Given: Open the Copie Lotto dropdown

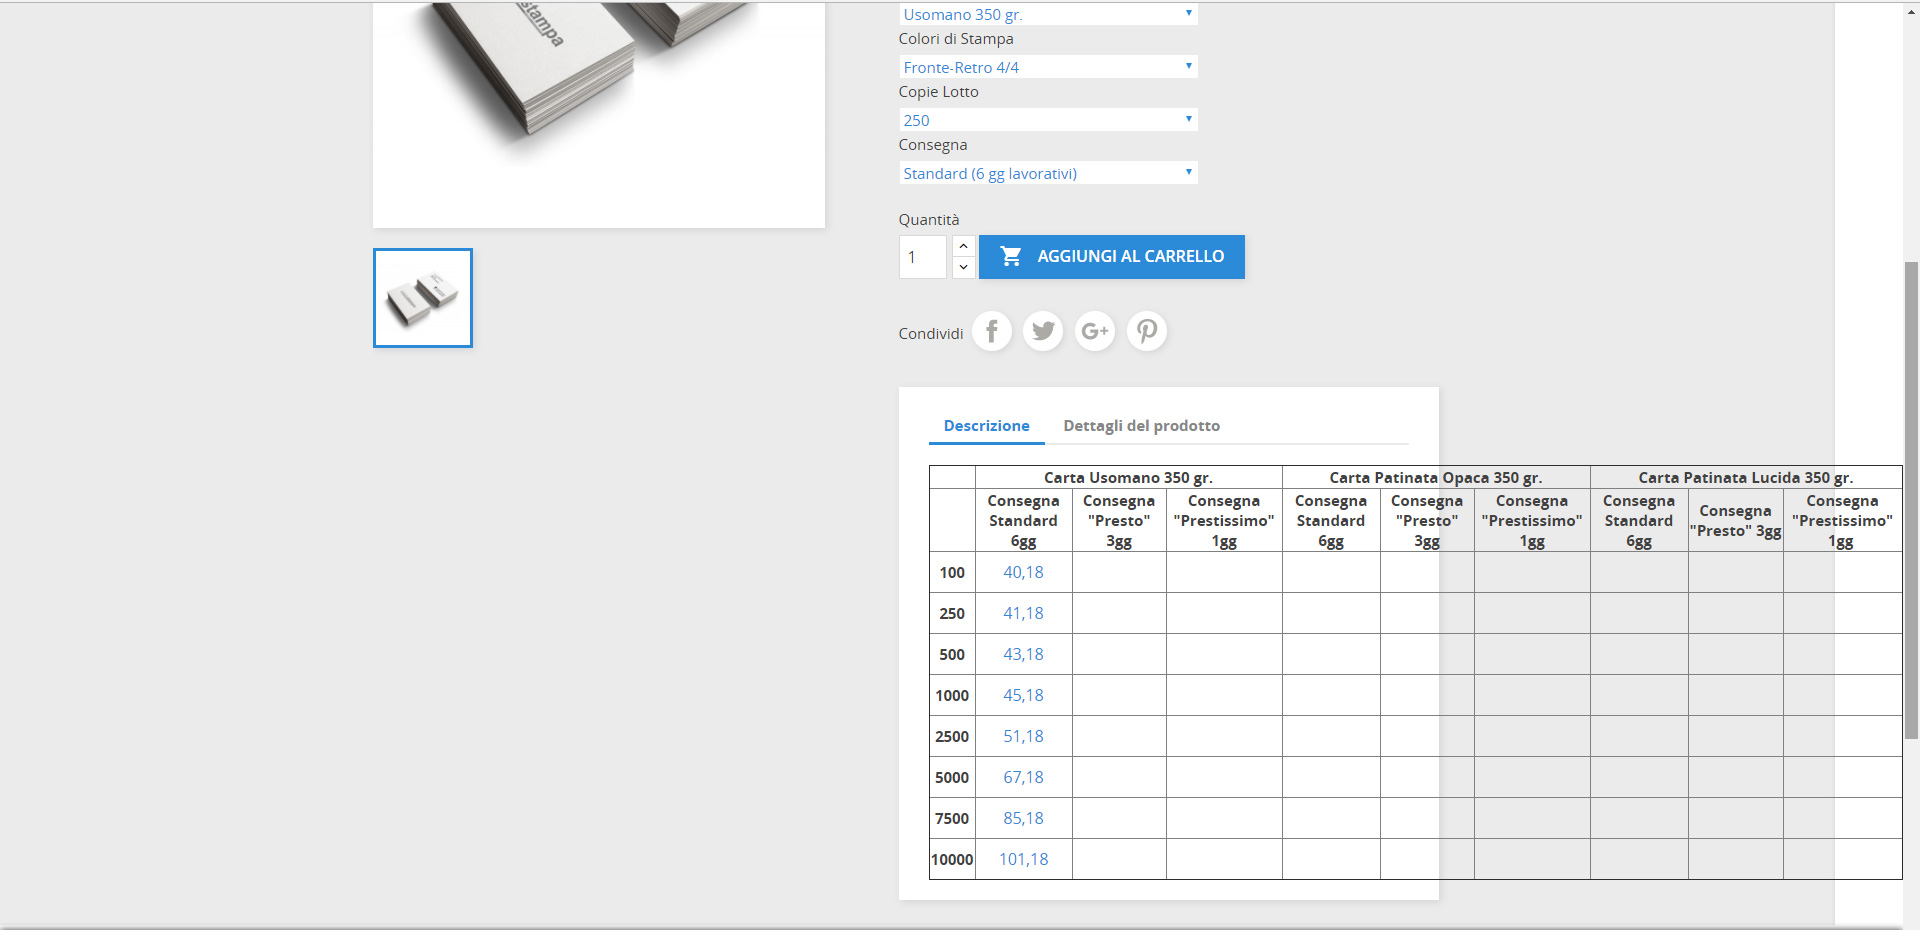Looking at the screenshot, I should coord(1048,120).
